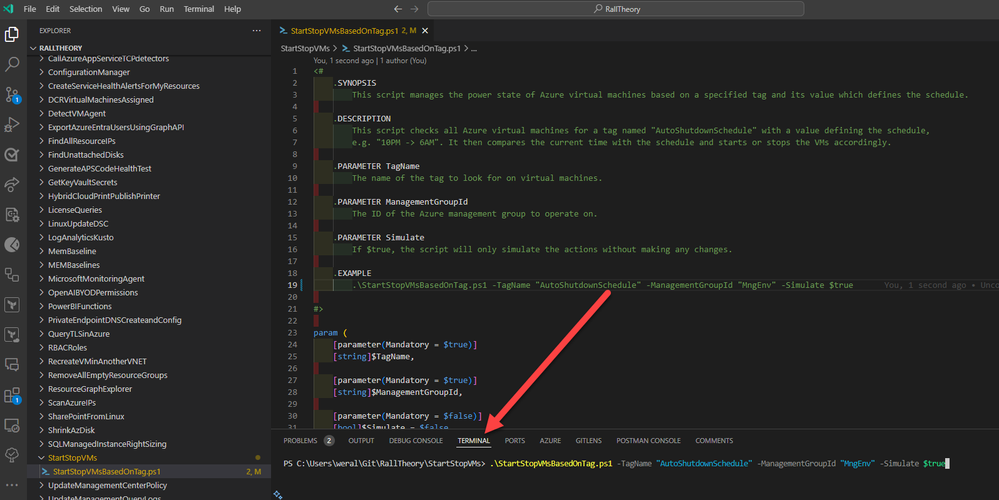The height and width of the screenshot is (500, 999).
Task: Open the Explorer view in activity bar
Action: coord(11,34)
